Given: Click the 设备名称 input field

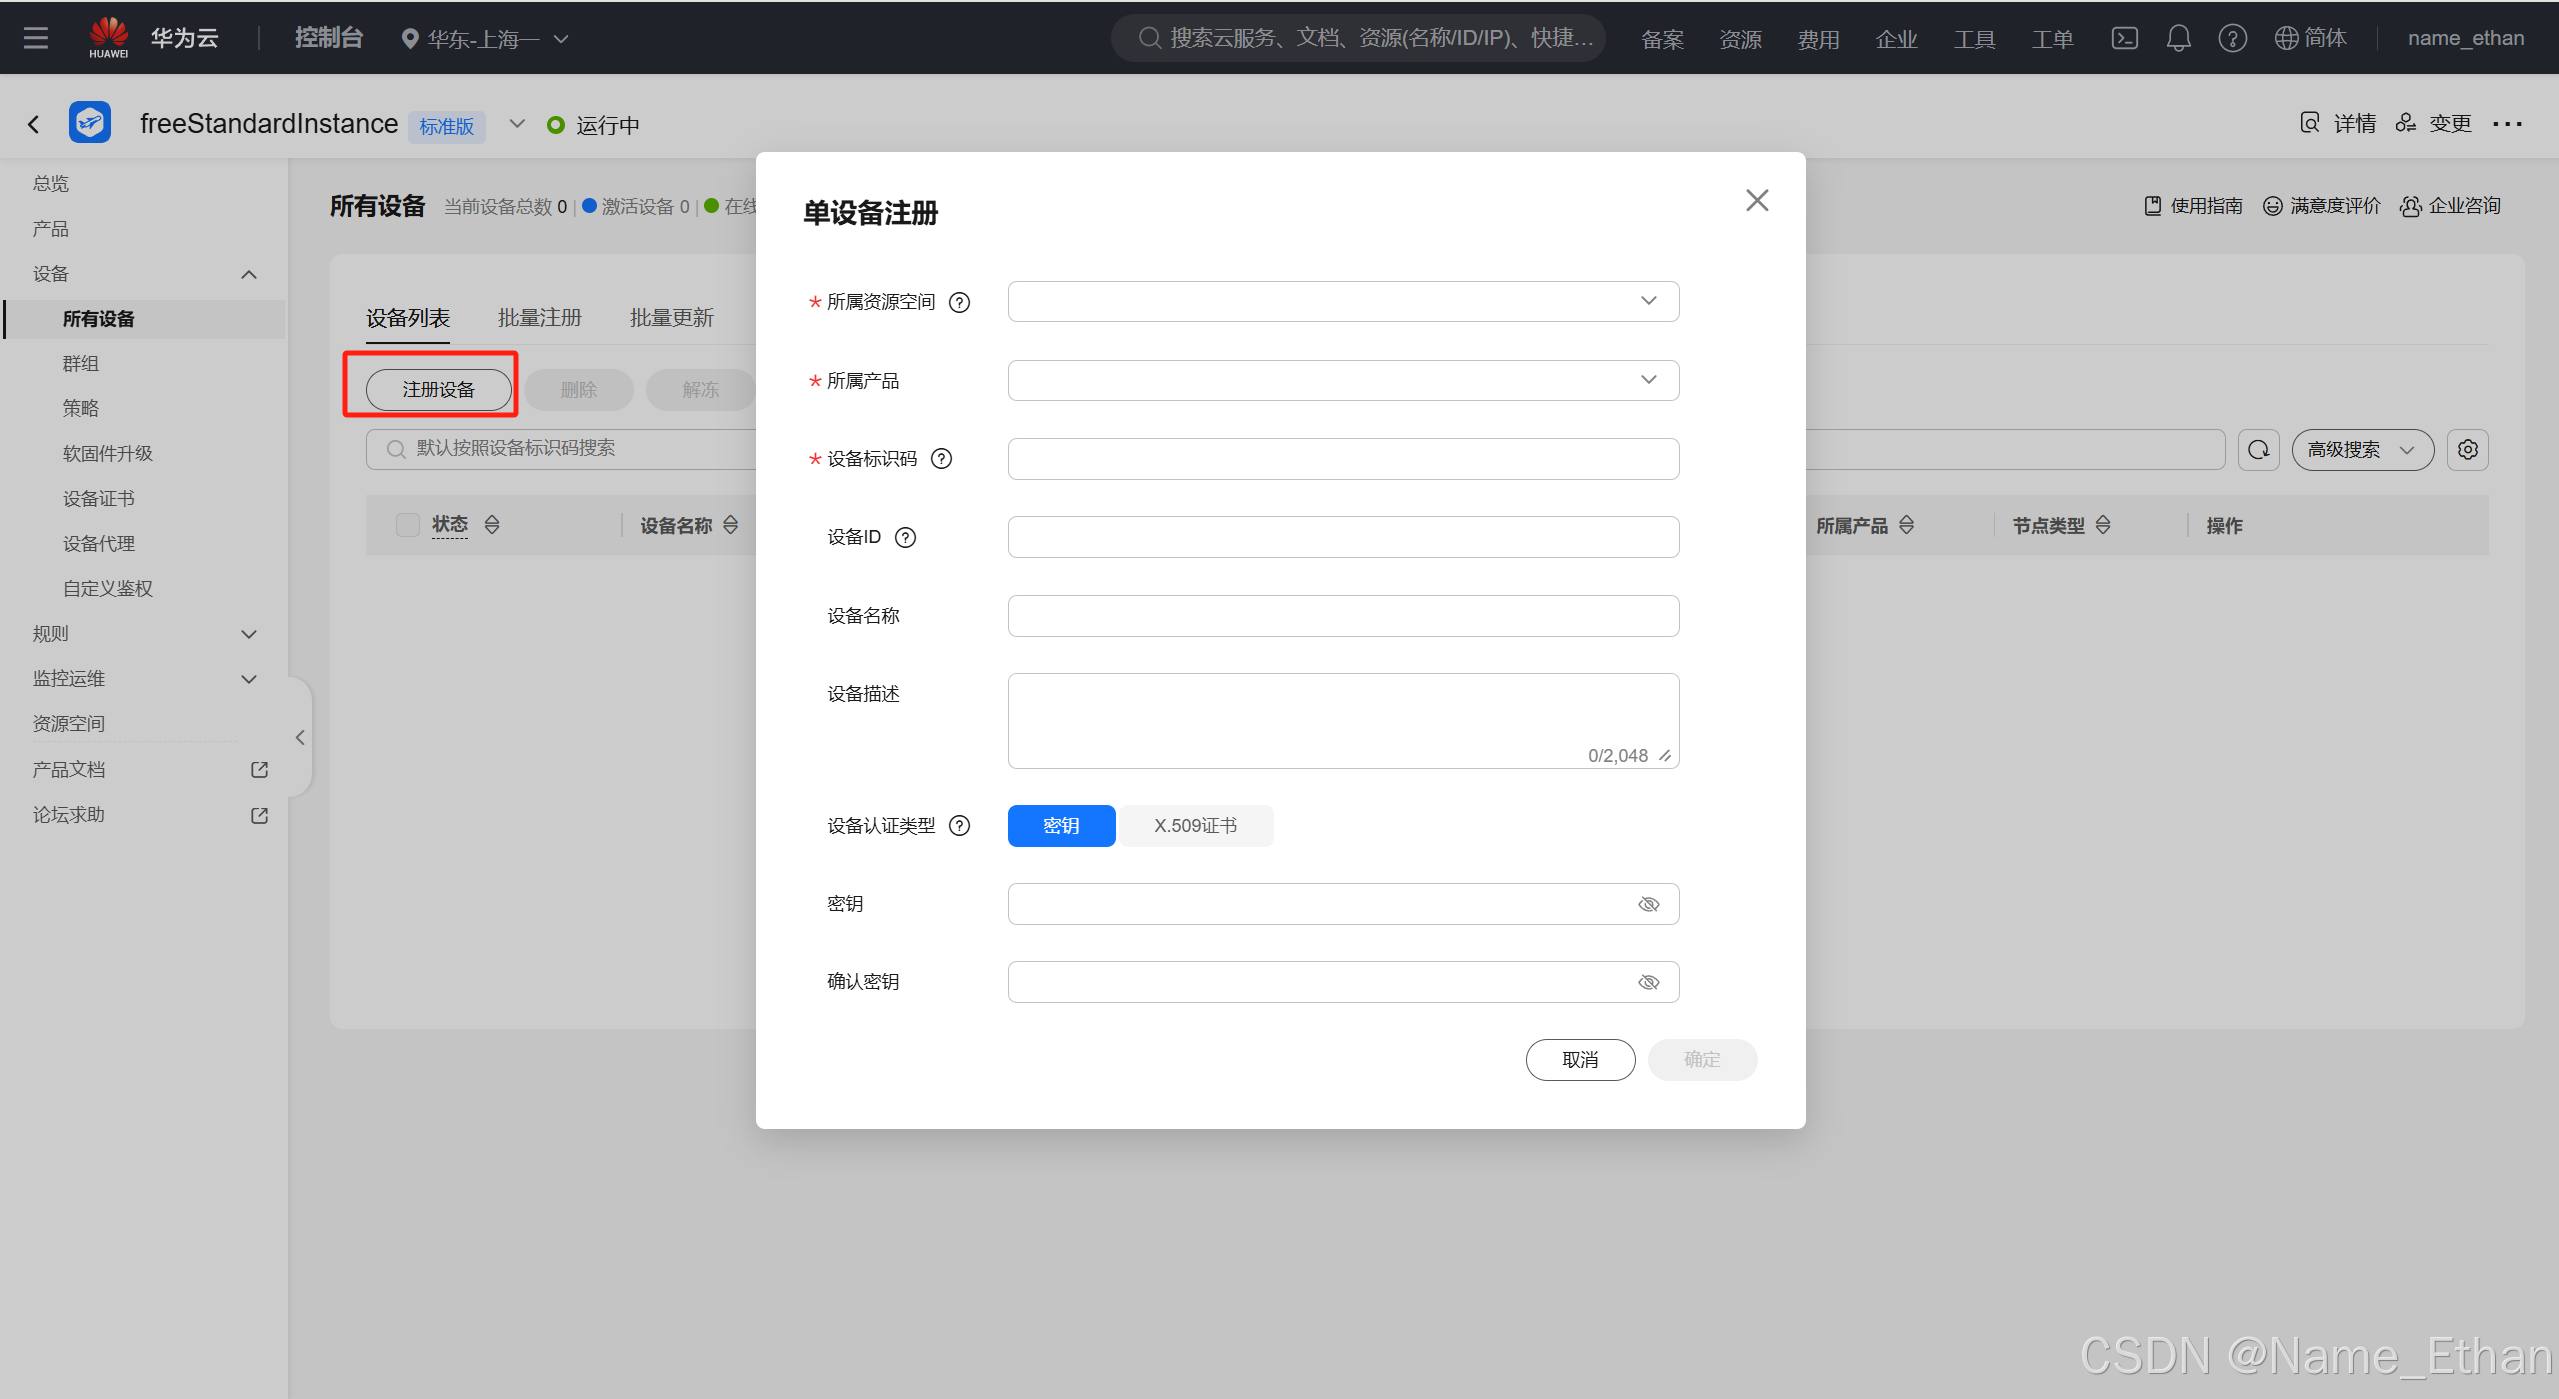Looking at the screenshot, I should (1342, 616).
